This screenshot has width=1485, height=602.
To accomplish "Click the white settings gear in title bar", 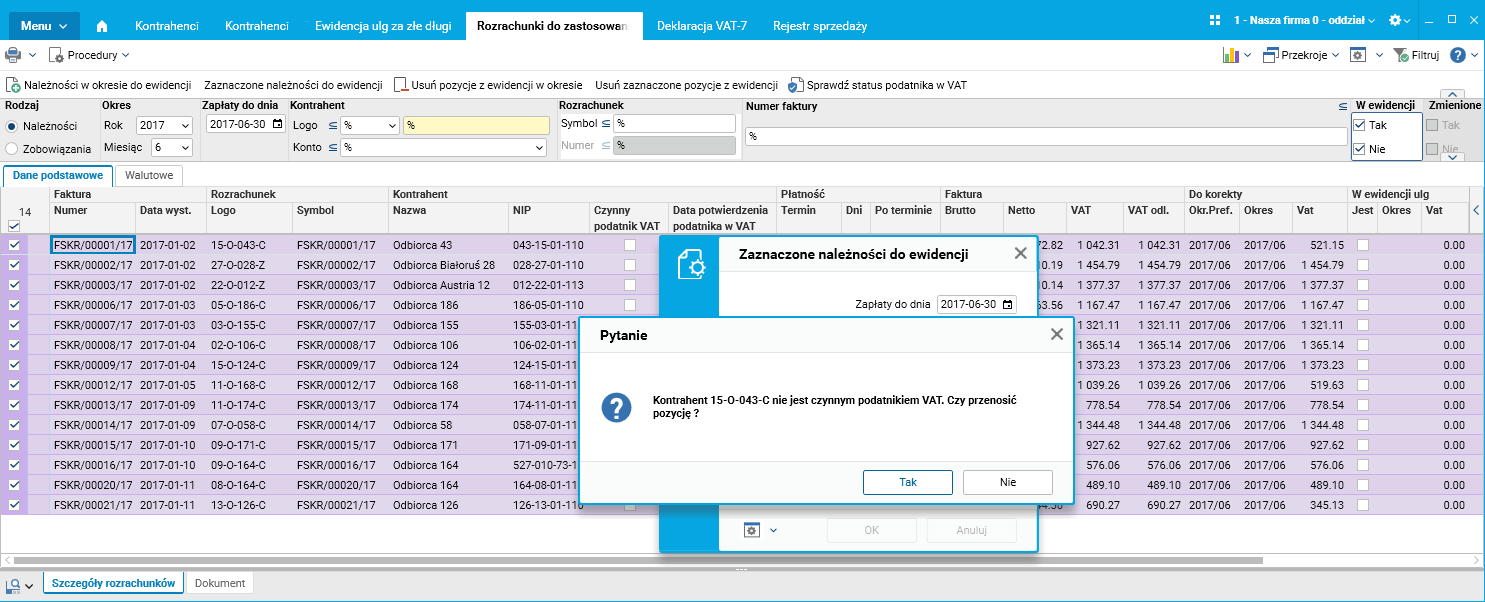I will click(x=1395, y=20).
